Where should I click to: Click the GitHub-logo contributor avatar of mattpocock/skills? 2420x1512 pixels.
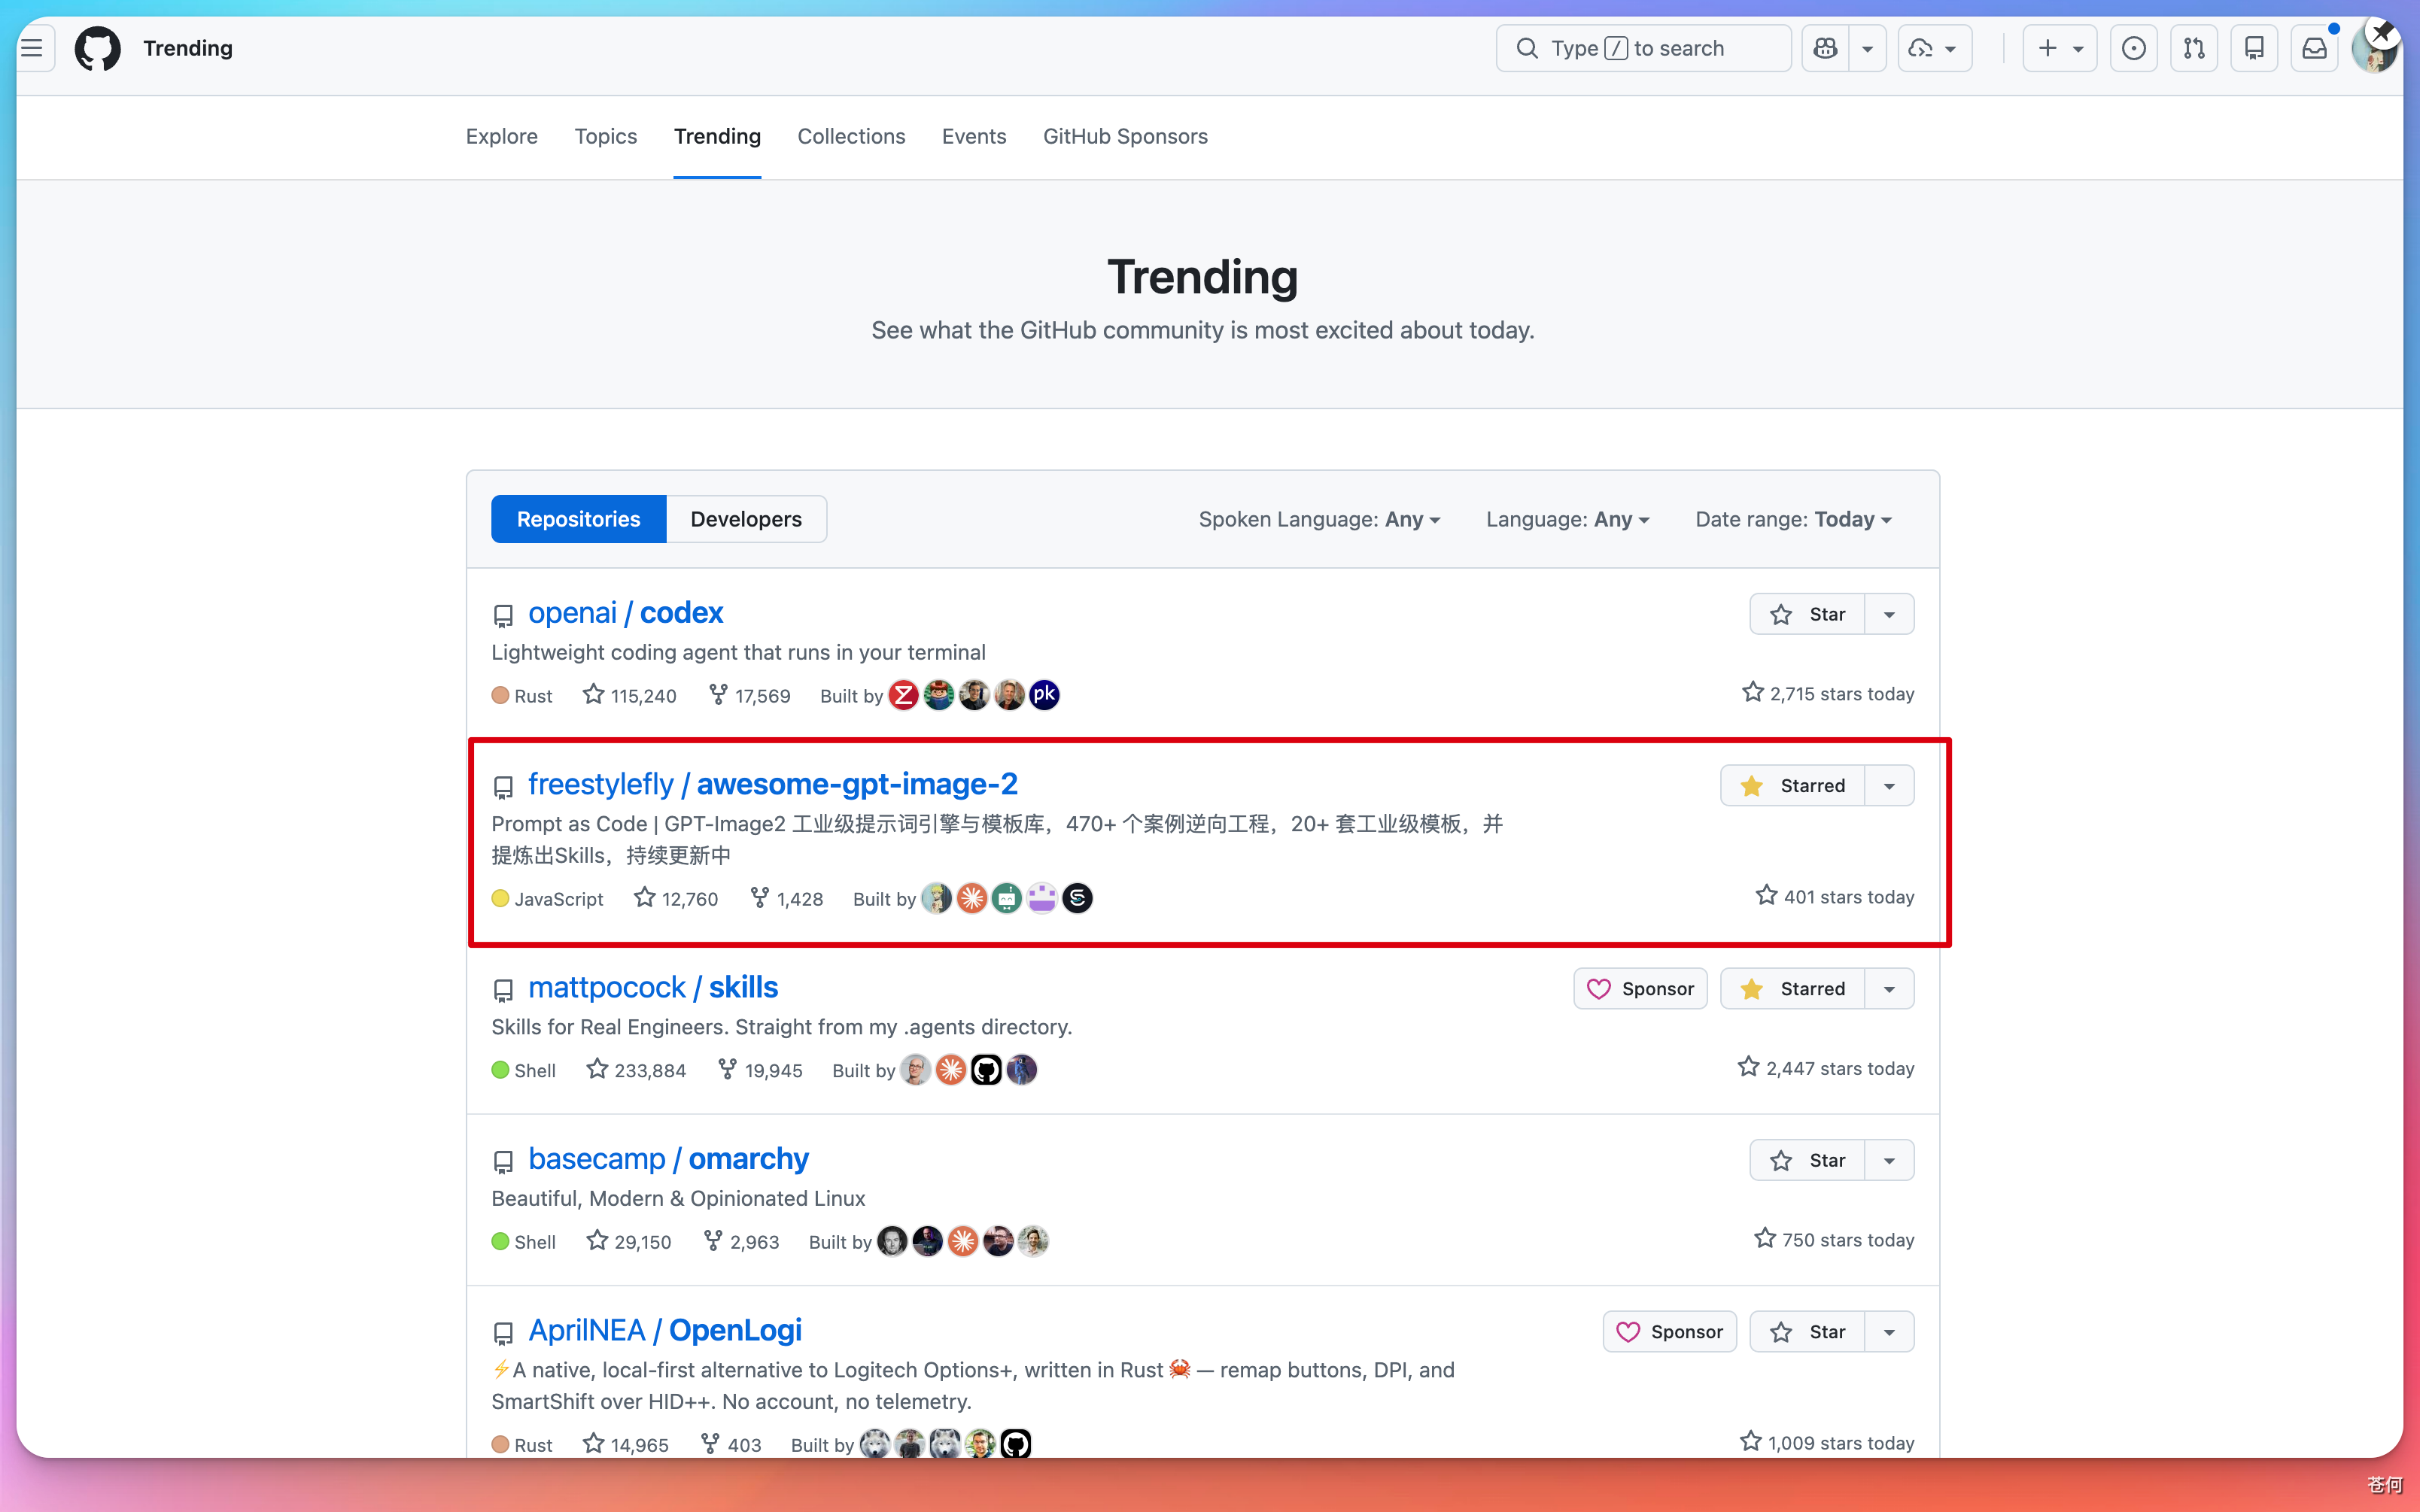pos(986,1070)
